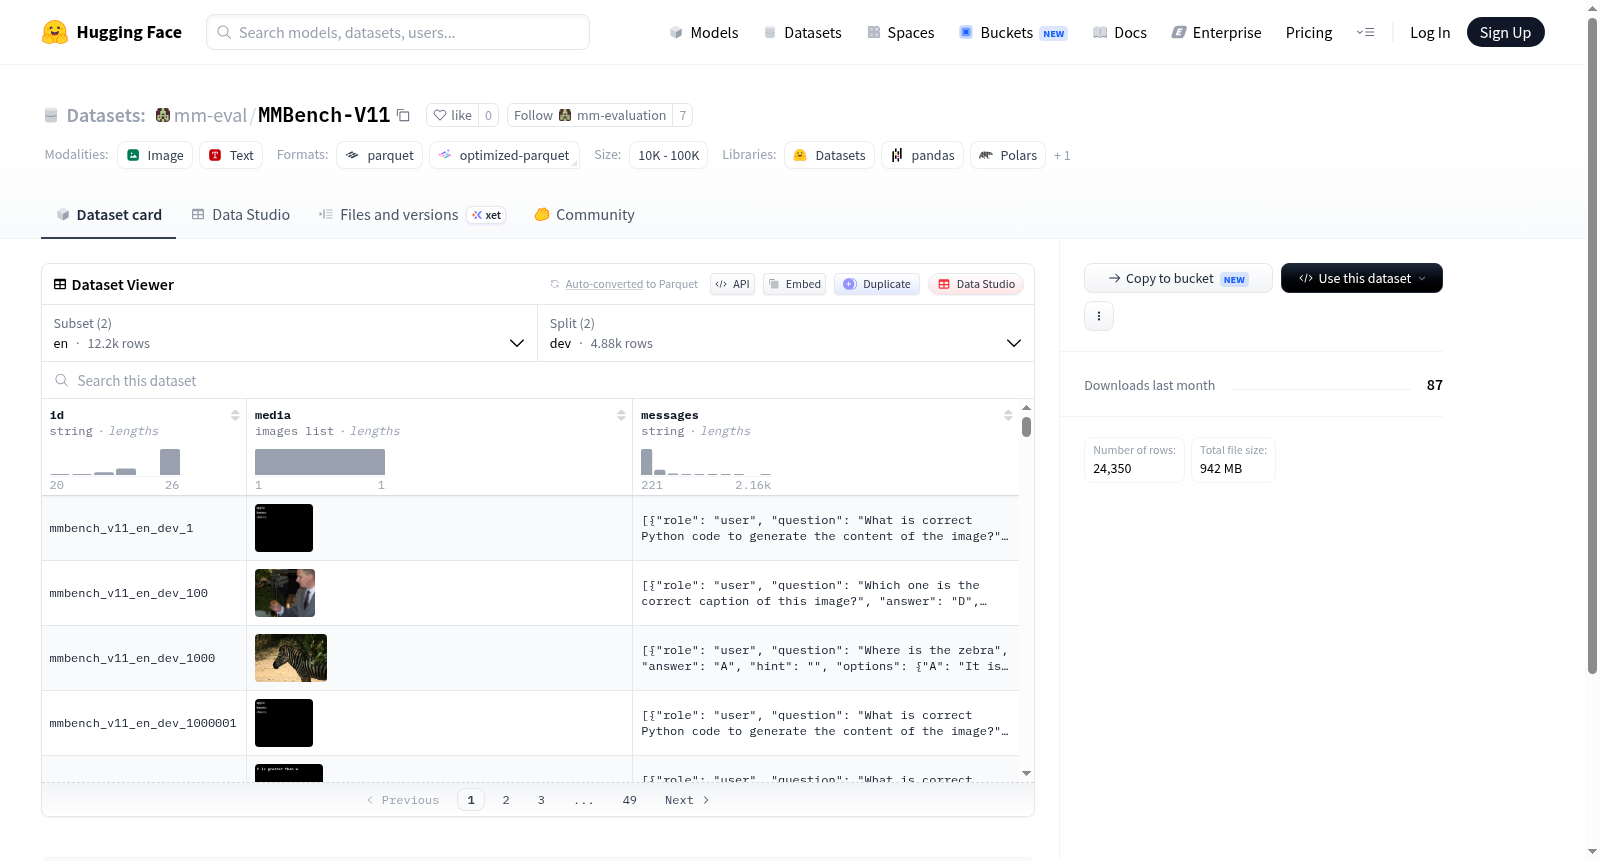
Task: Open the Subset dropdown showing en
Action: pos(289,333)
